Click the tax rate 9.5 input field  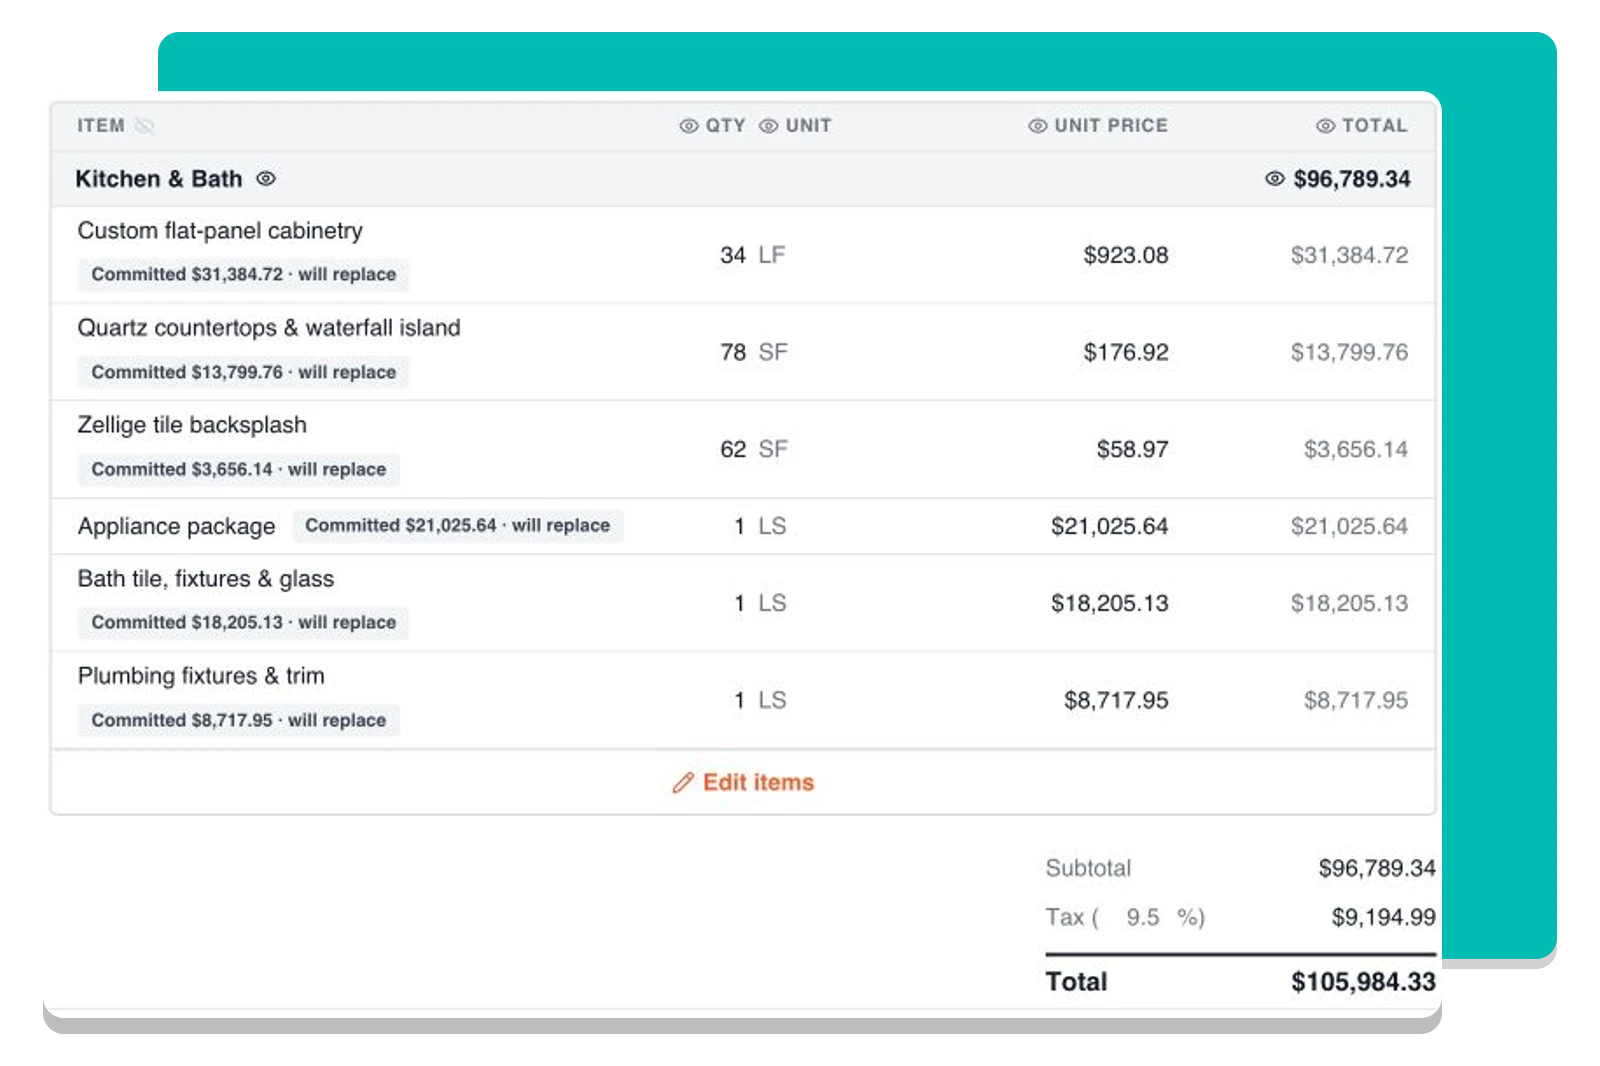point(1142,917)
